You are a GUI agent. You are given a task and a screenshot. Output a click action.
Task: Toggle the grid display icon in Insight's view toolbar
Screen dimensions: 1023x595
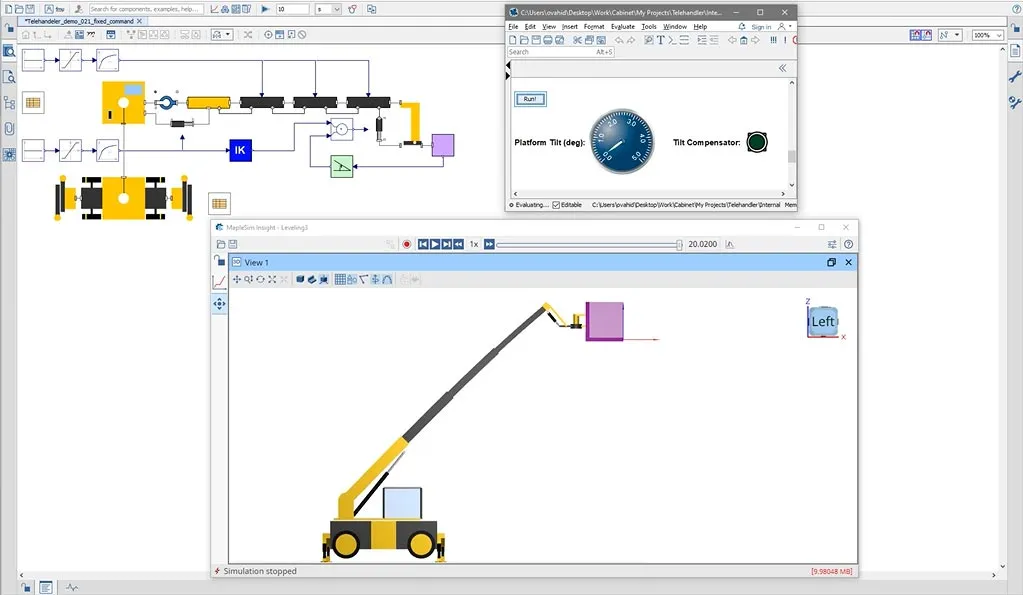(340, 279)
